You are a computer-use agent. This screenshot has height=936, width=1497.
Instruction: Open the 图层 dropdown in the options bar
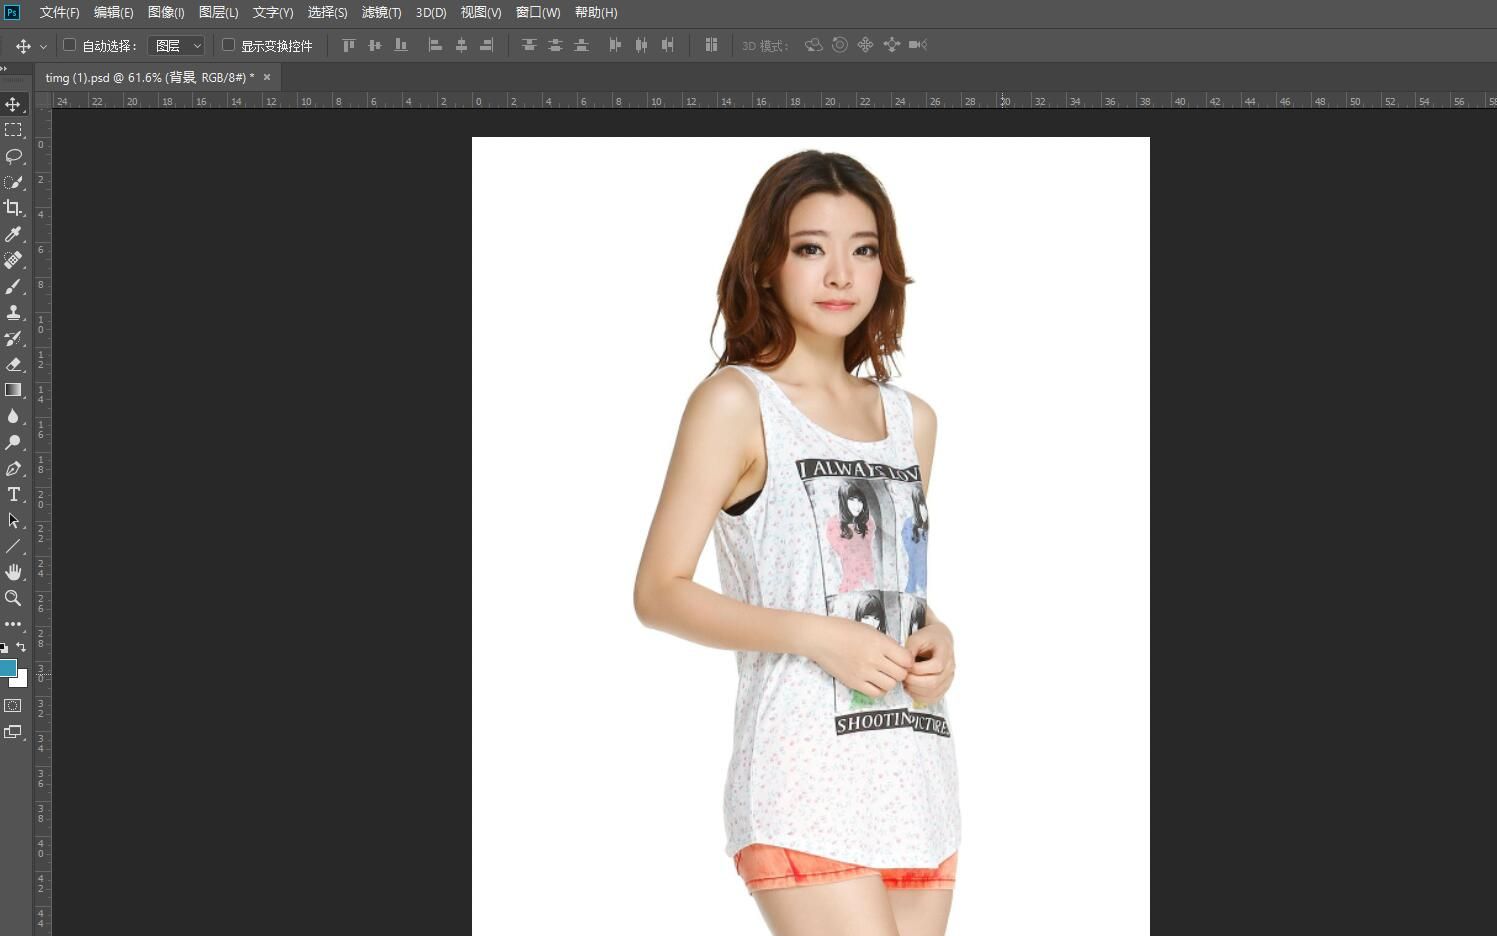pos(176,45)
